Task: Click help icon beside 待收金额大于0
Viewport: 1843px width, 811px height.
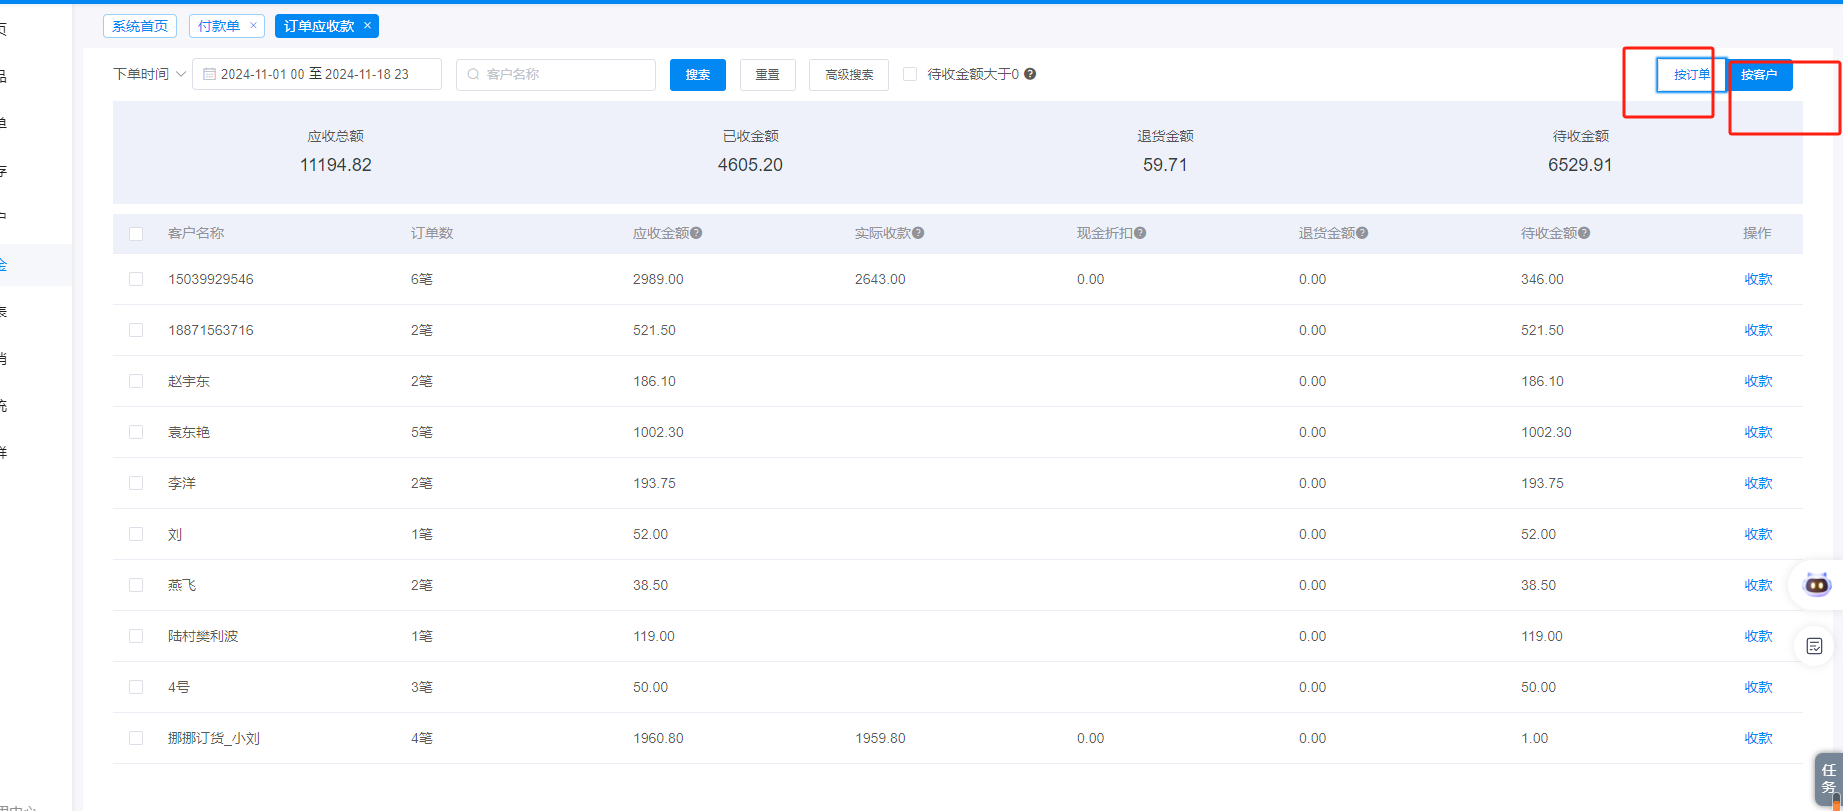Action: pyautogui.click(x=1030, y=74)
